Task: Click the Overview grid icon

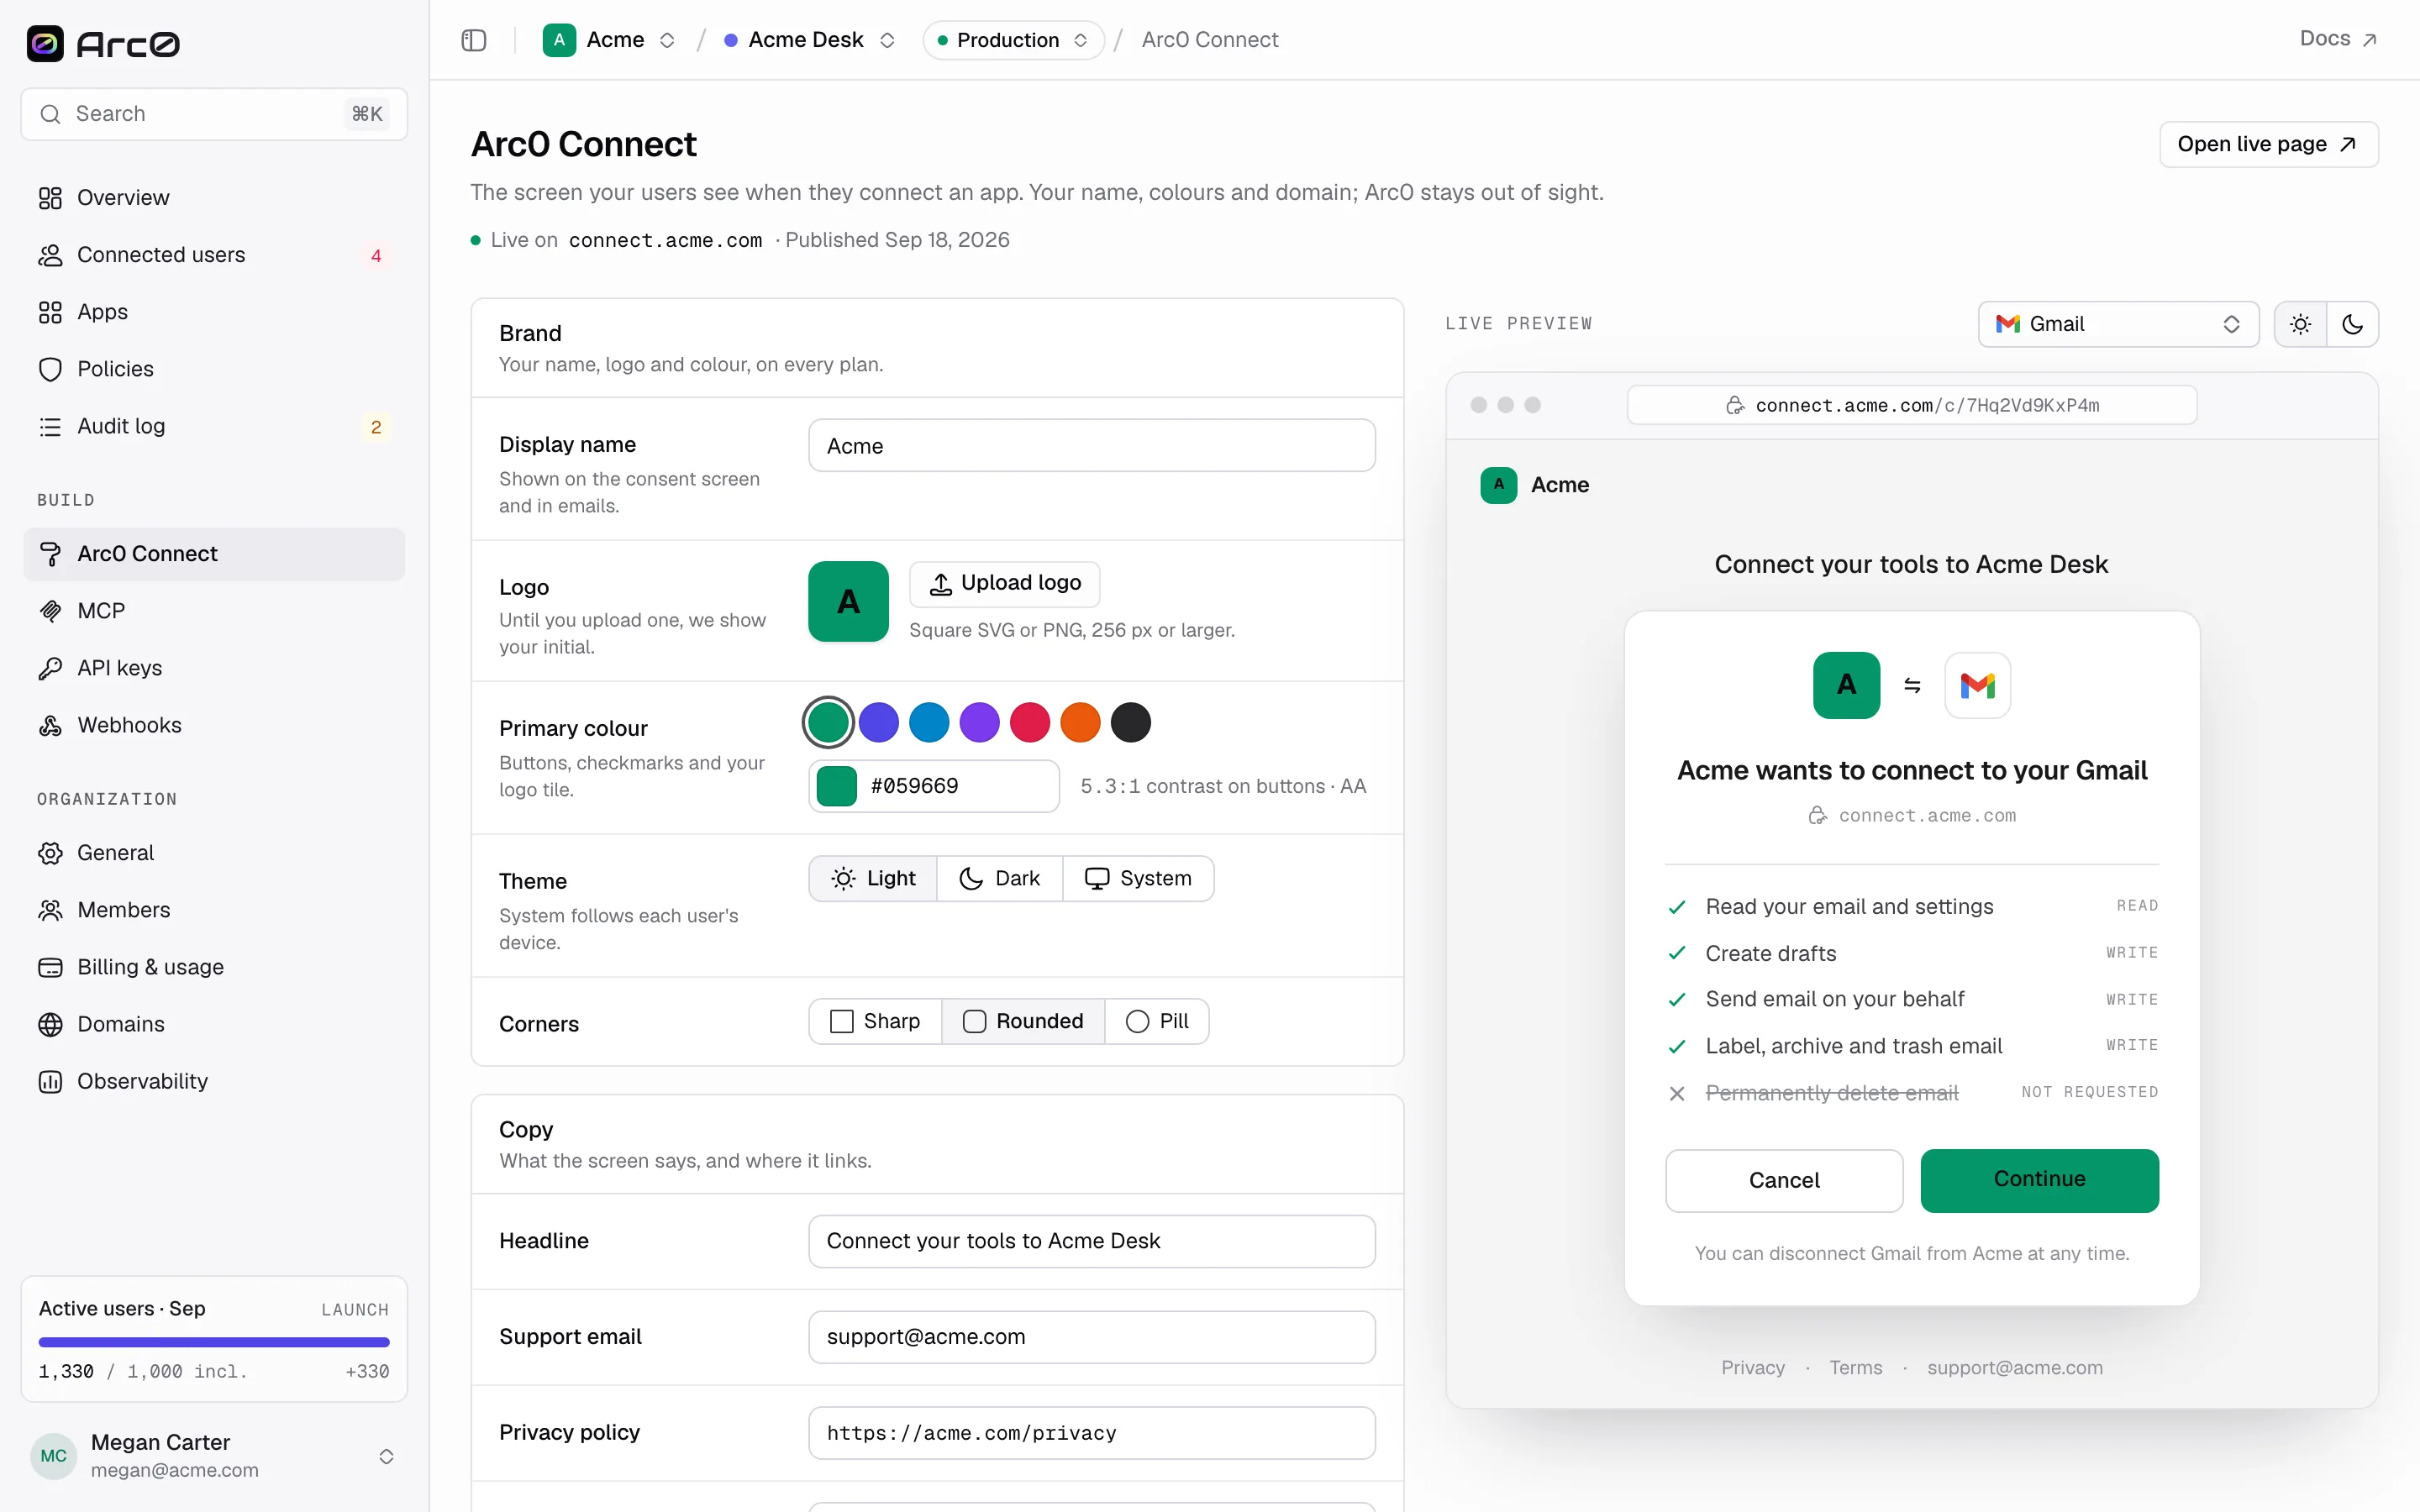Action: coord(50,198)
